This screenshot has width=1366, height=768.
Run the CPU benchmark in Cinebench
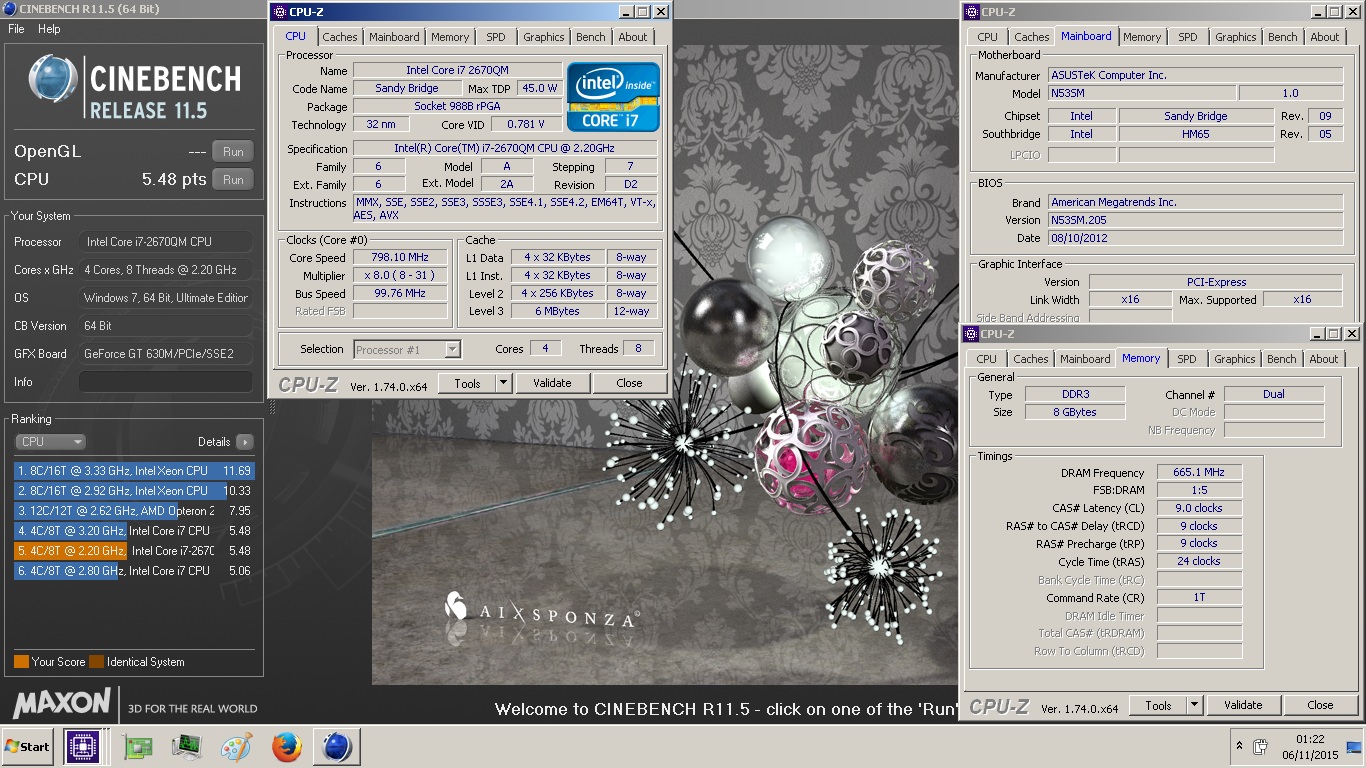point(233,180)
